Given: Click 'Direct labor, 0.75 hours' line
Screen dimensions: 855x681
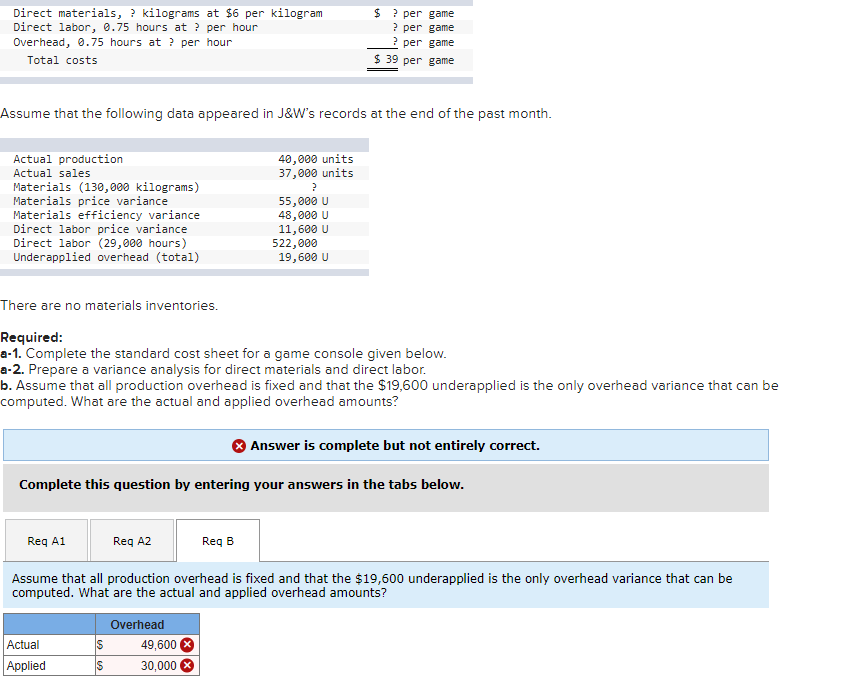Looking at the screenshot, I should (136, 27).
